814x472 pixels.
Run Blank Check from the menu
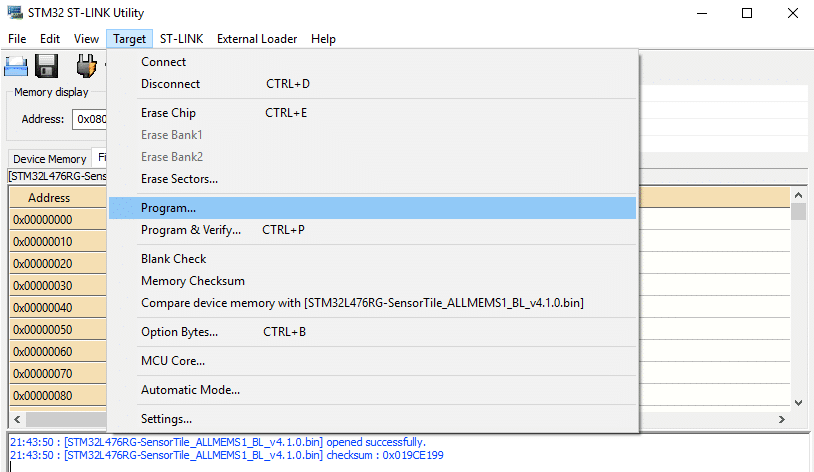173,259
